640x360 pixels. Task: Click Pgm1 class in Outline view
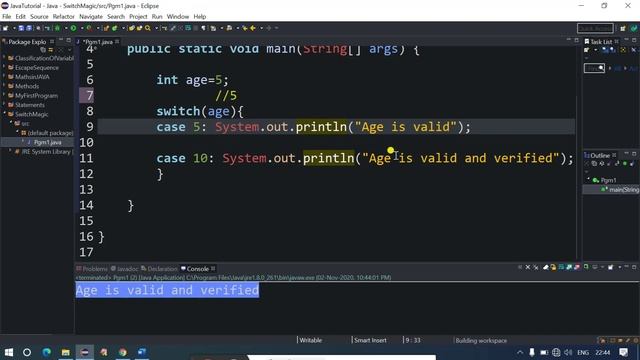point(605,180)
